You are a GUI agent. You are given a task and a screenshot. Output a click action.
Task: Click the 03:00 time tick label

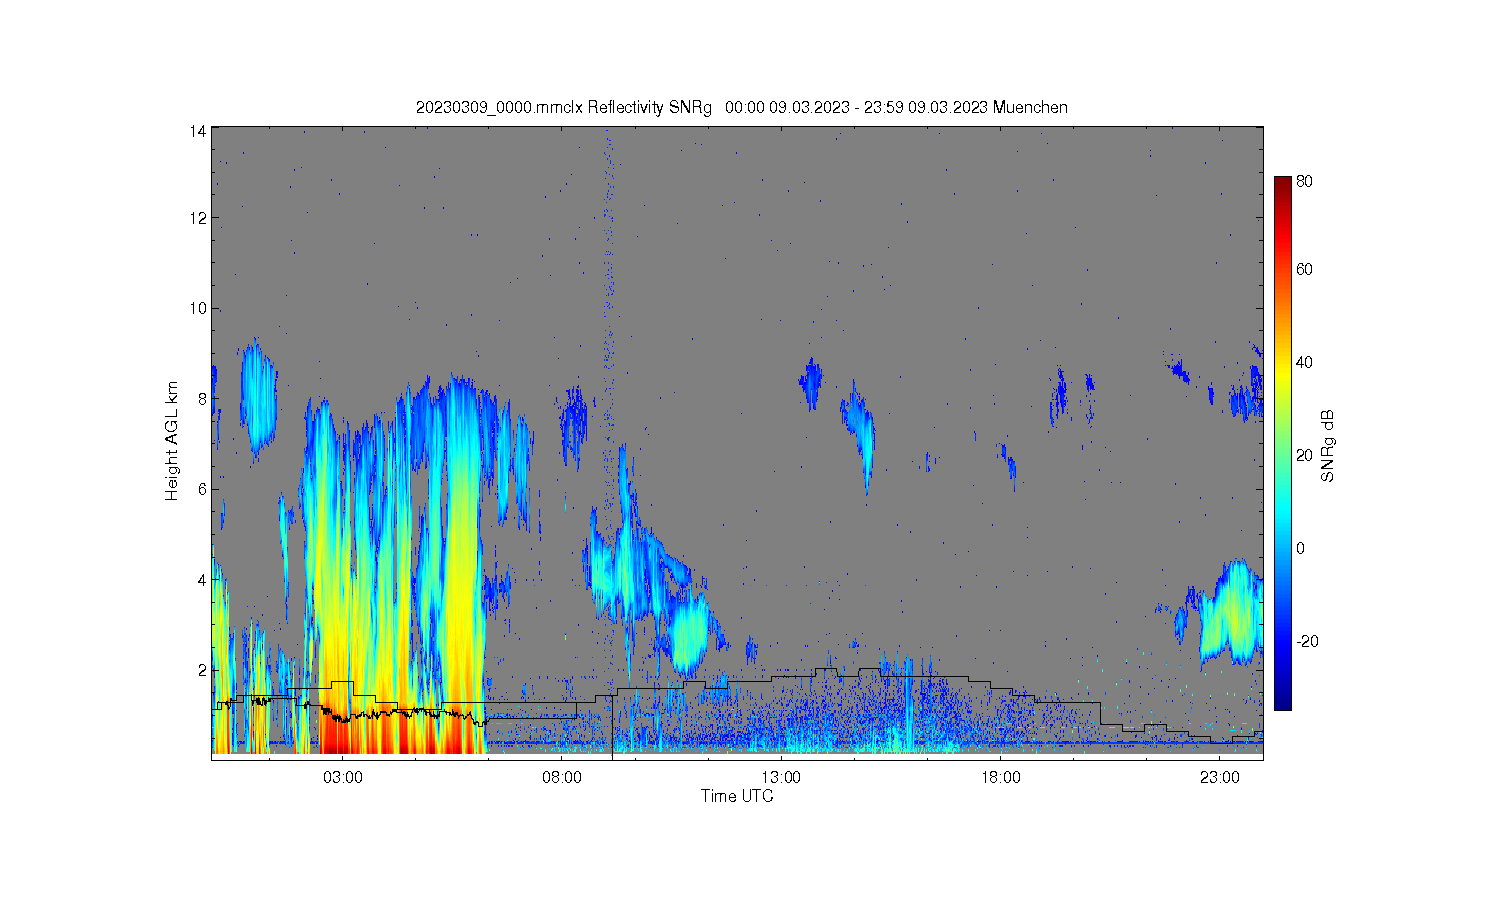click(343, 777)
